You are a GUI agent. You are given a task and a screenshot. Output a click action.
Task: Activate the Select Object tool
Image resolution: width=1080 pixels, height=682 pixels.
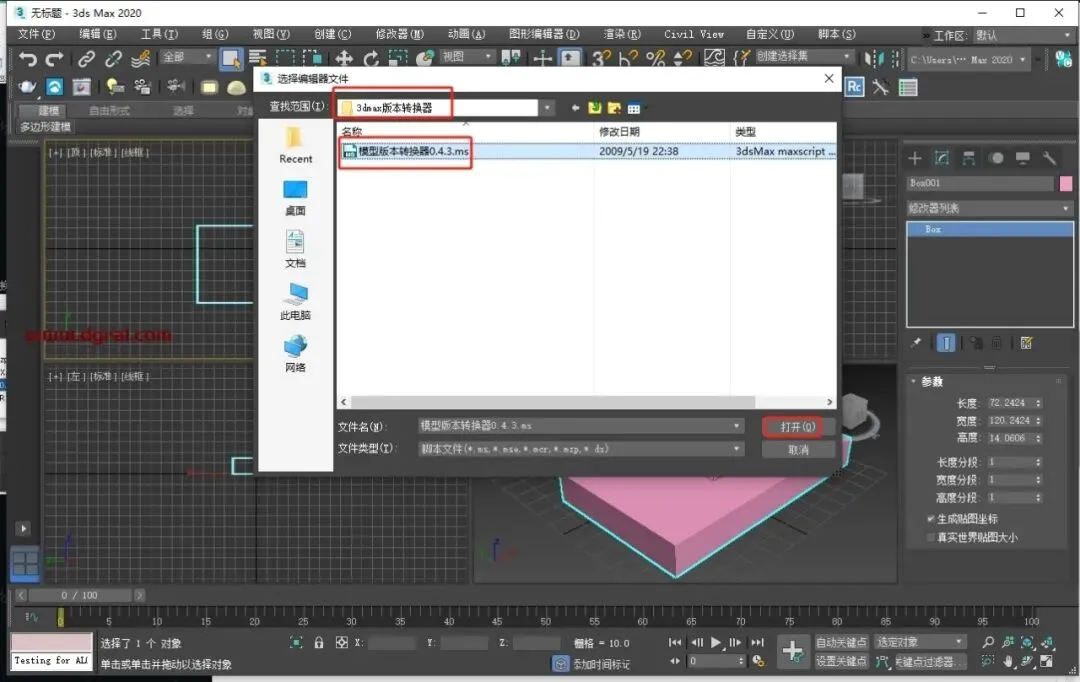coord(231,59)
